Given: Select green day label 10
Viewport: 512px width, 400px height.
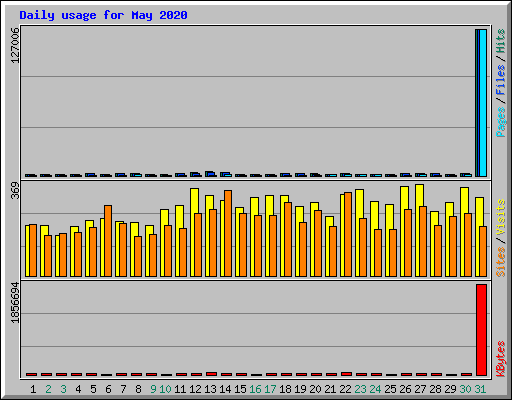Looking at the screenshot, I should tap(165, 389).
